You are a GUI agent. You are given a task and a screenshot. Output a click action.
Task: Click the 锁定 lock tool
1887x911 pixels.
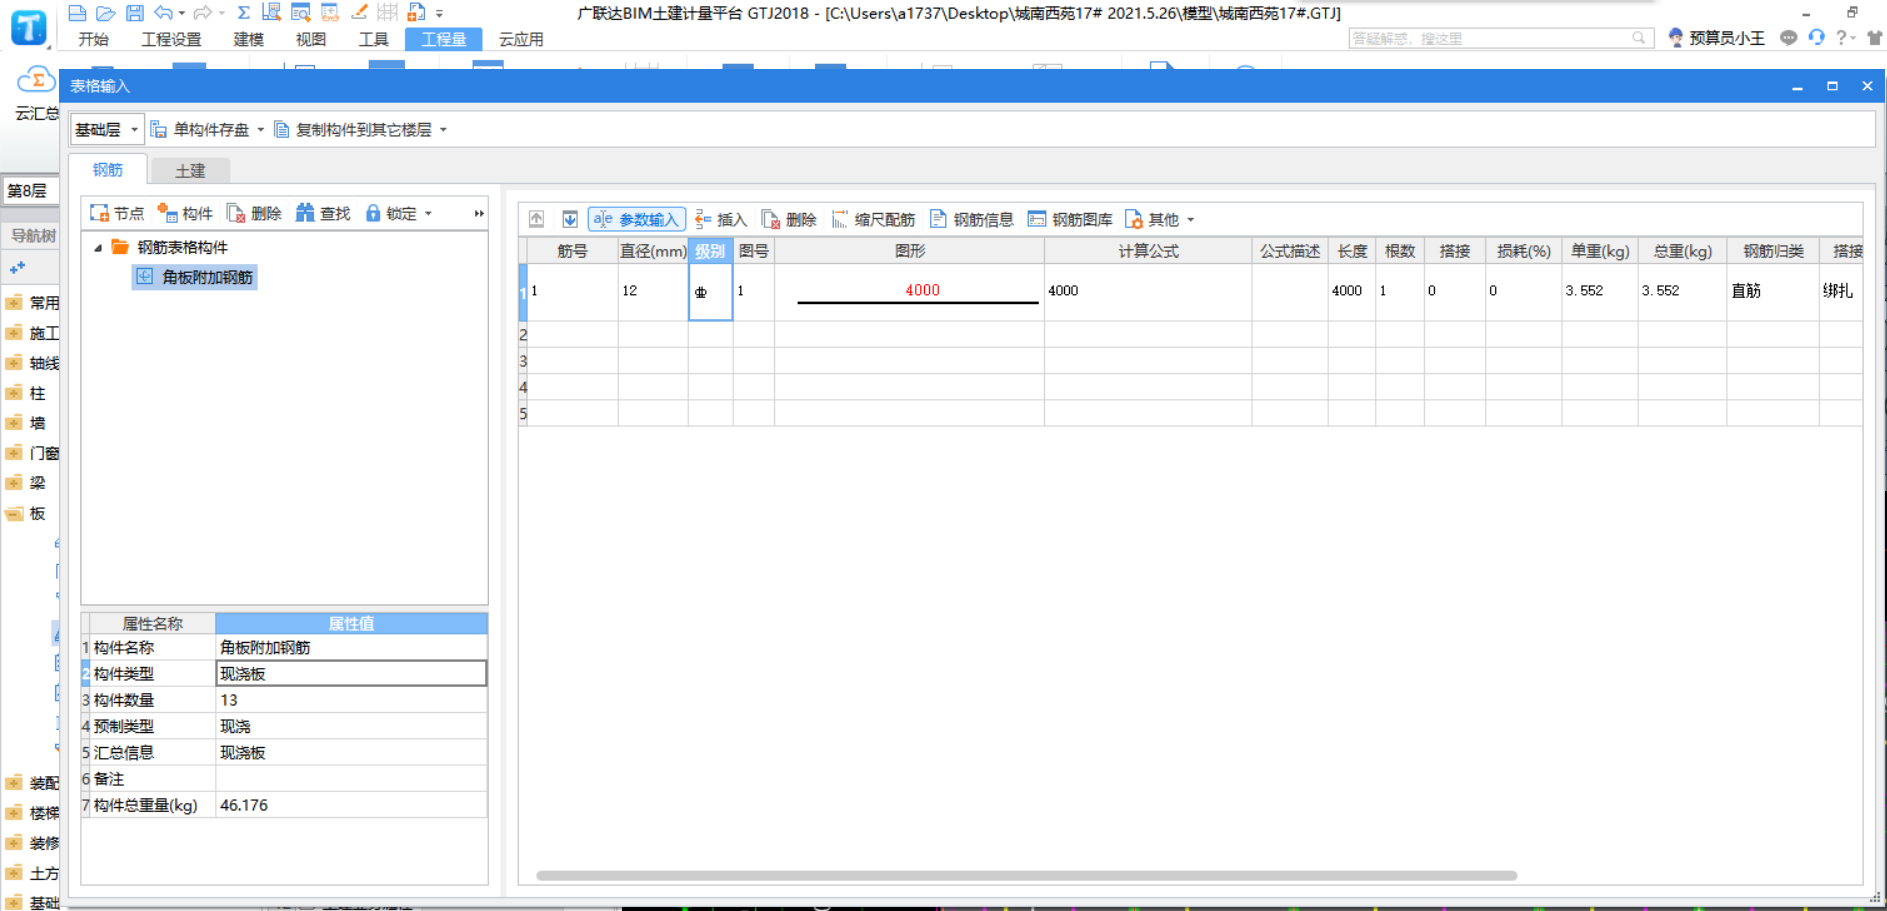point(391,213)
